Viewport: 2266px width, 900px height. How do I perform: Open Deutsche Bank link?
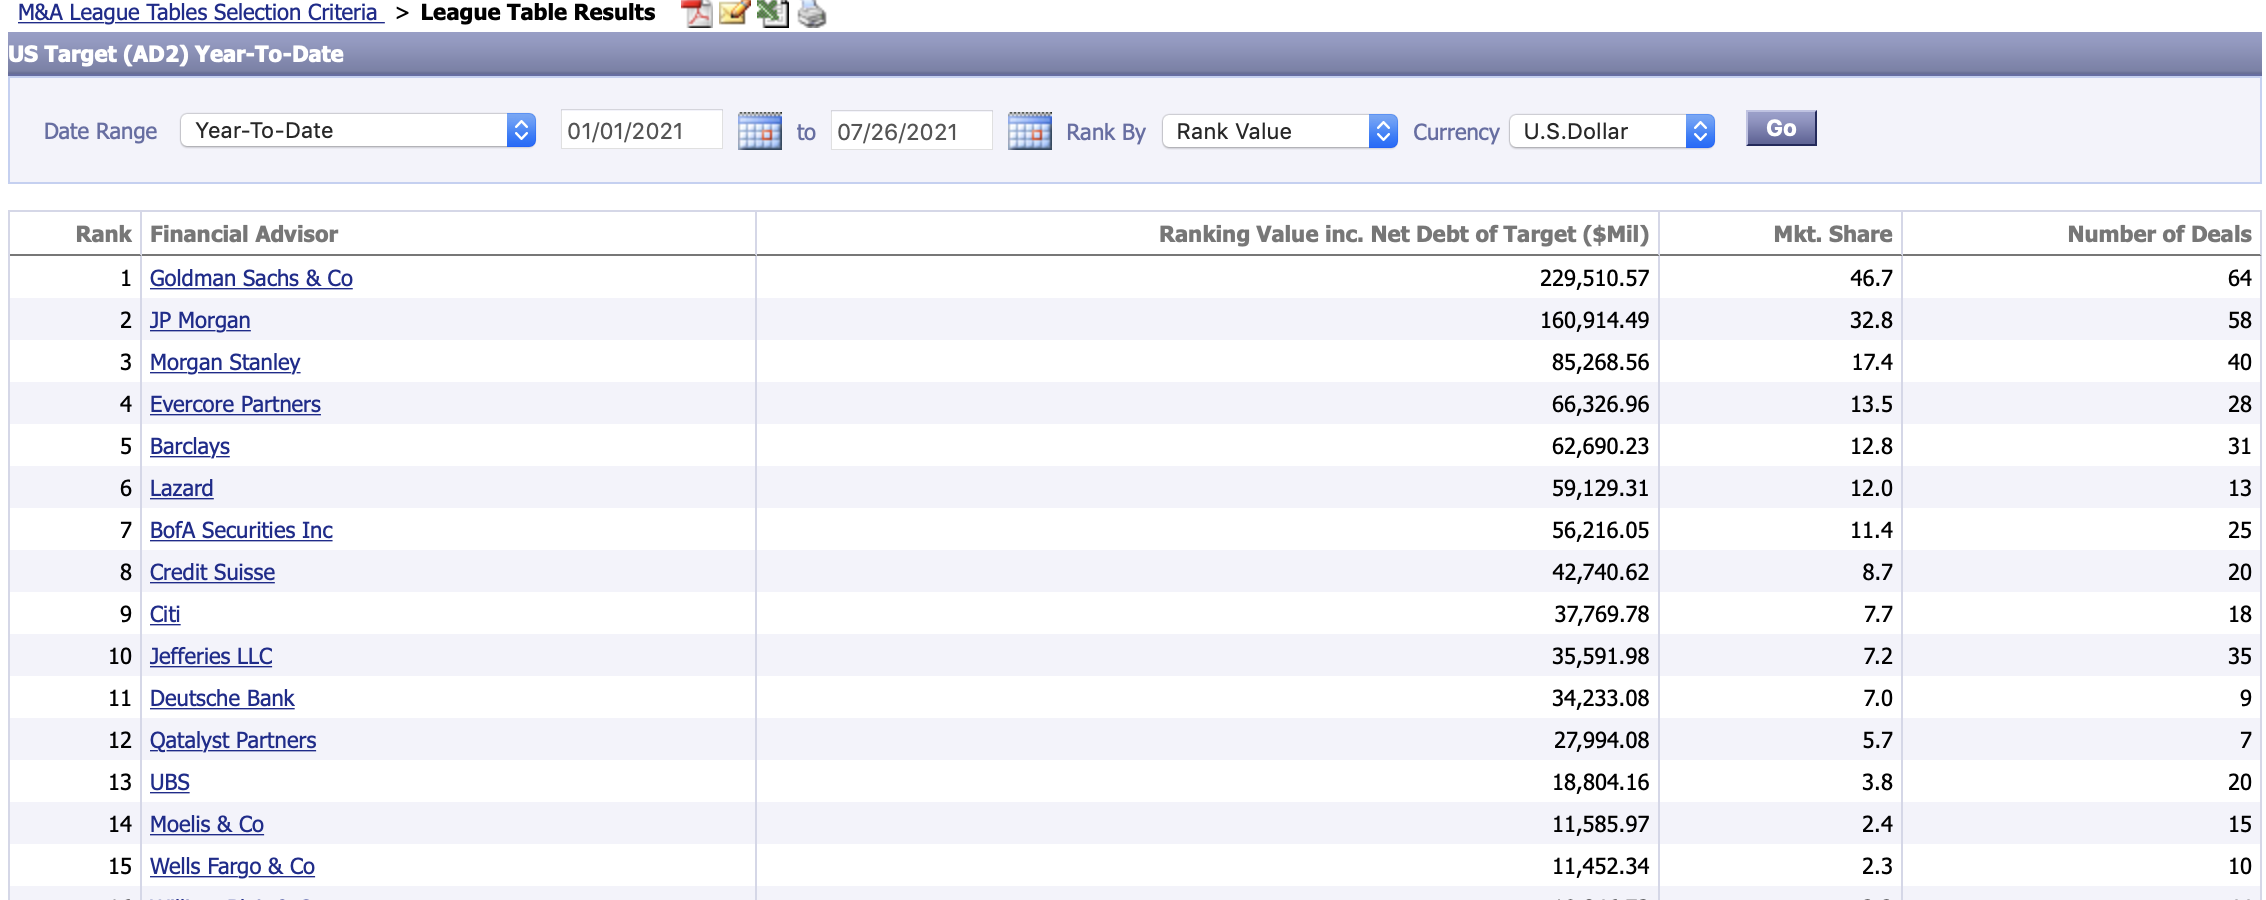(x=222, y=698)
